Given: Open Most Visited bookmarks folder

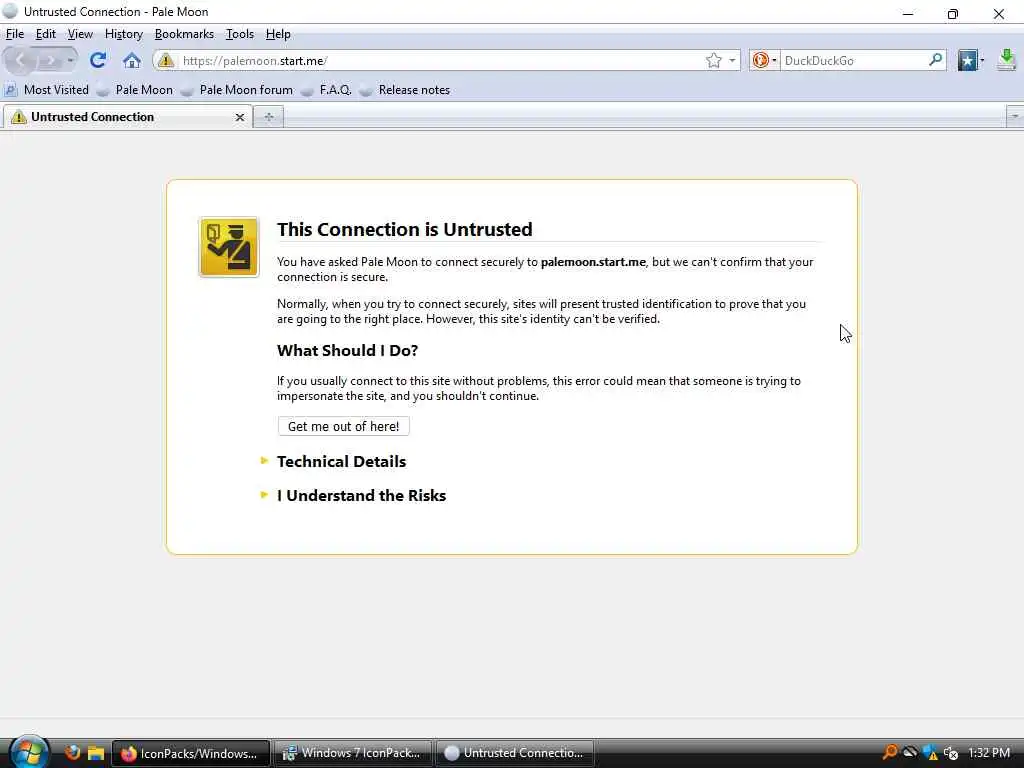Looking at the screenshot, I should [47, 90].
